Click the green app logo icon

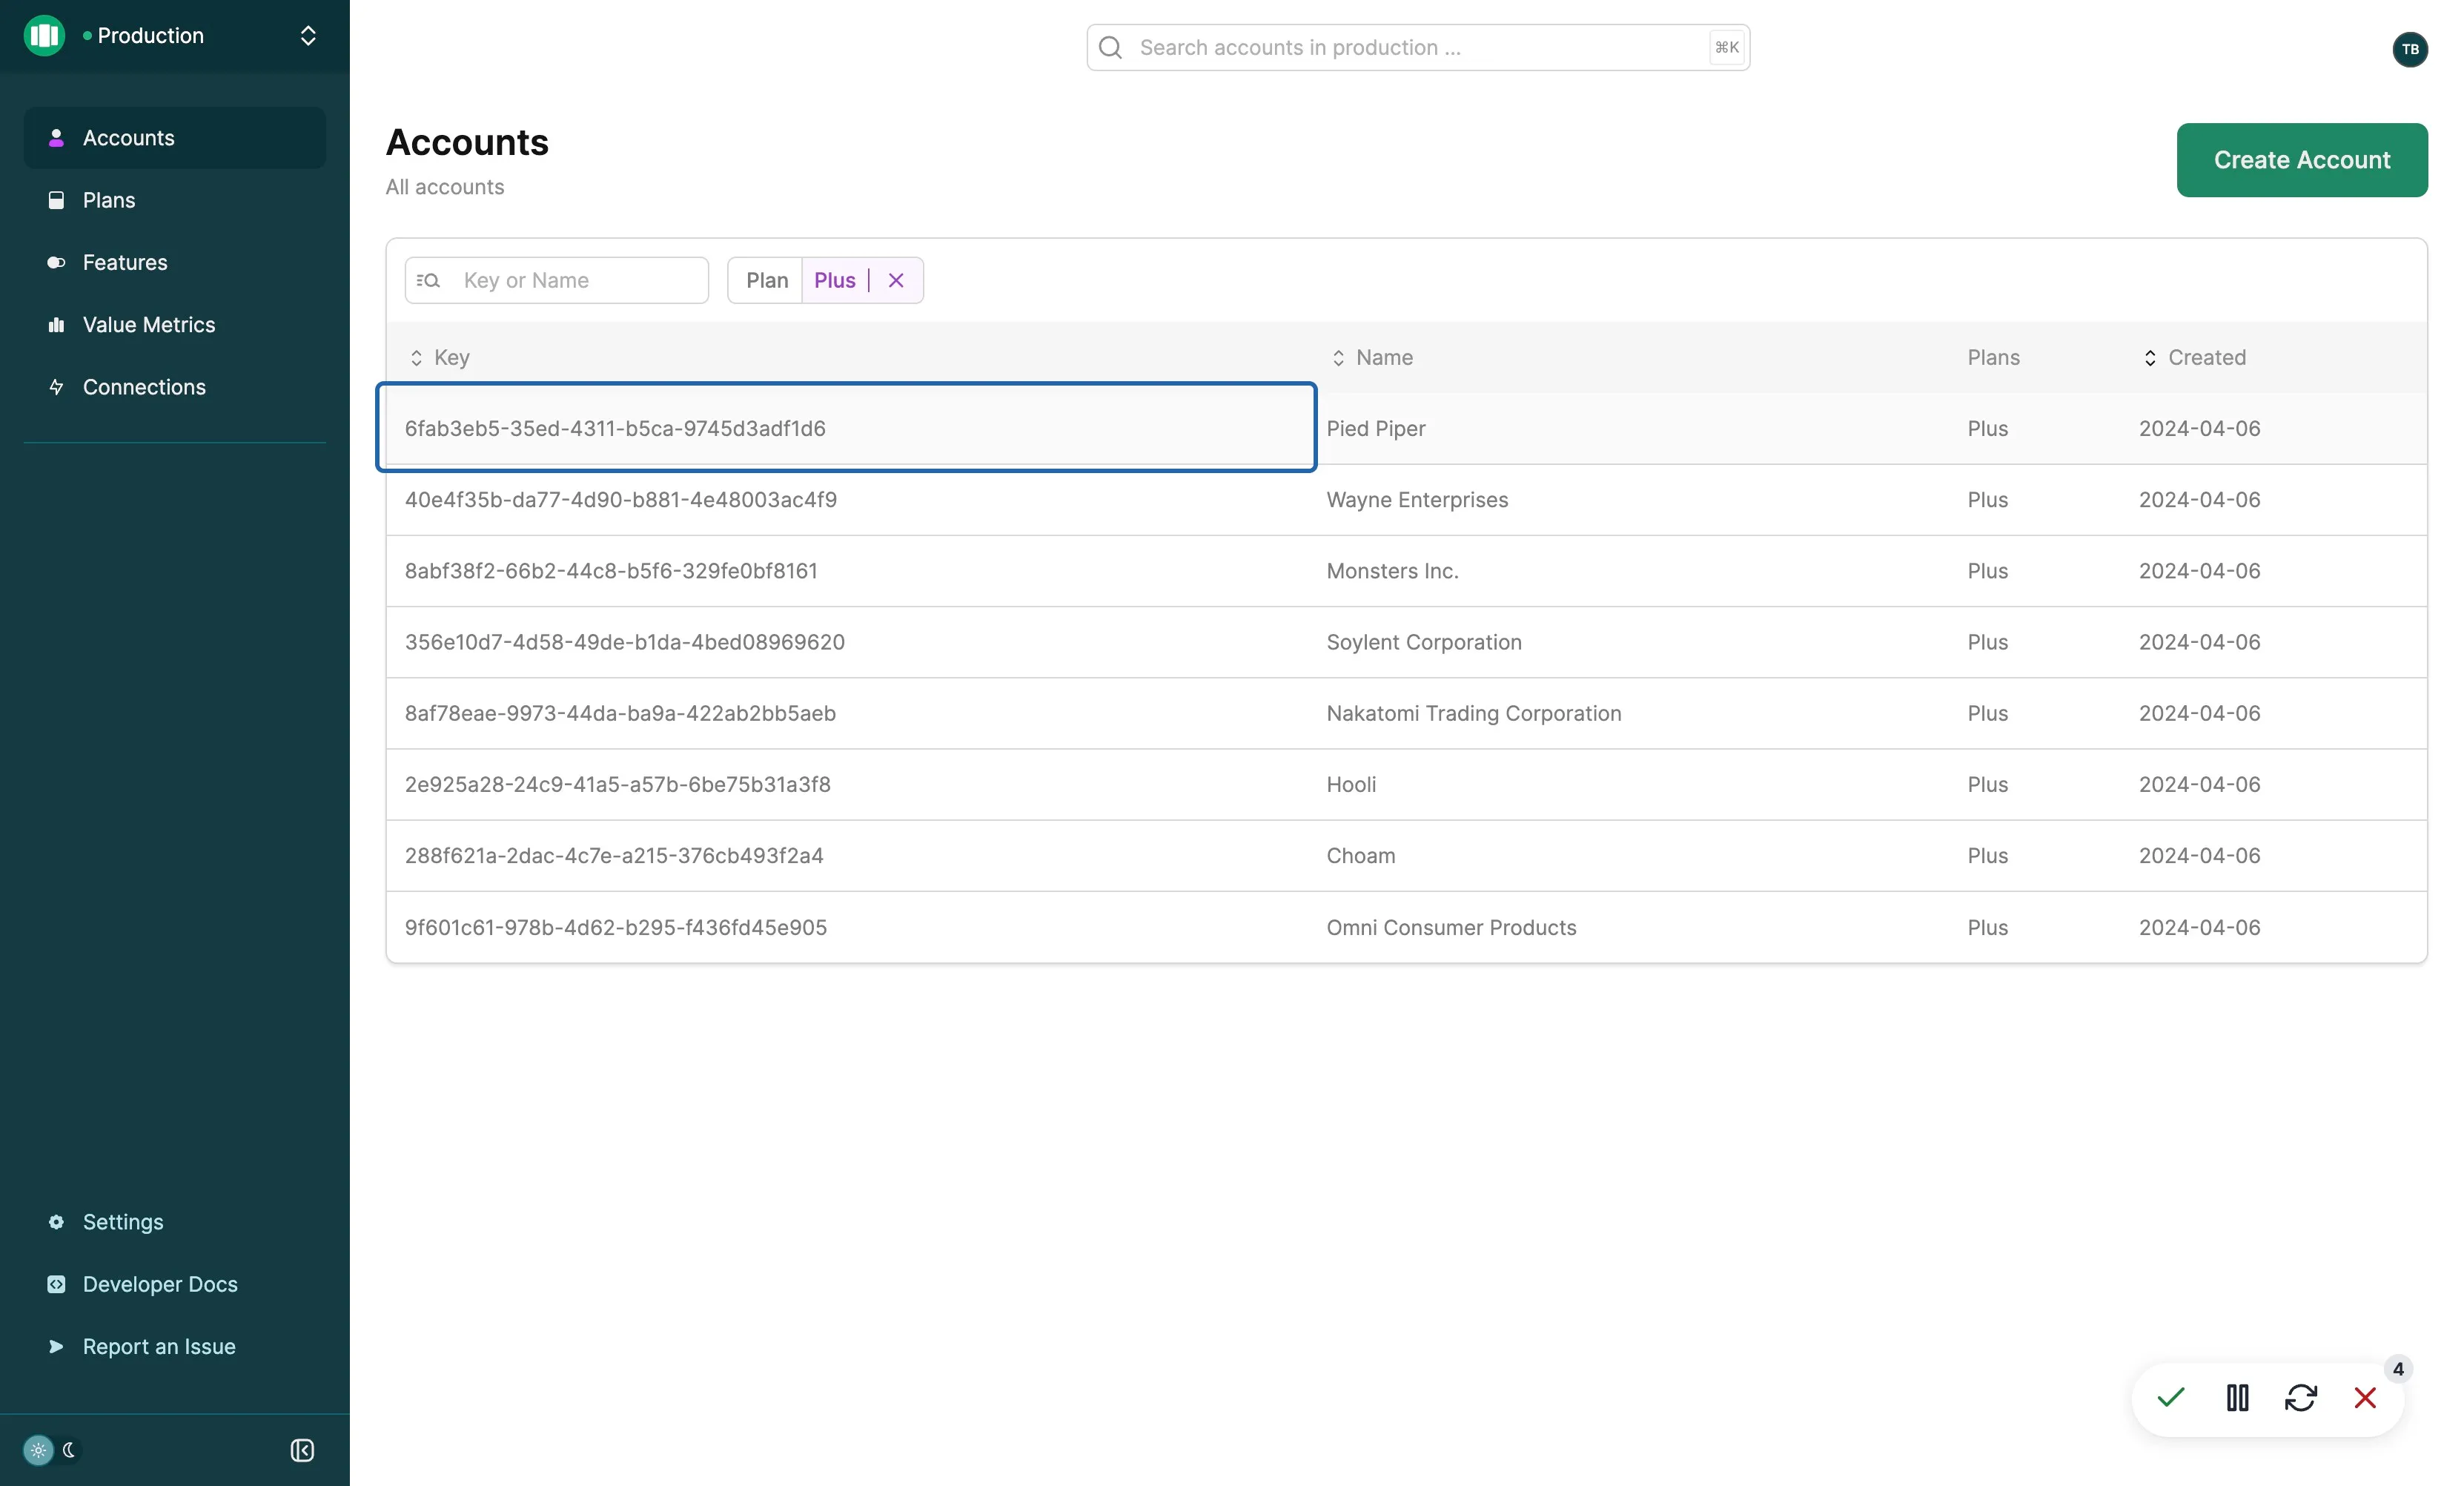pyautogui.click(x=44, y=36)
